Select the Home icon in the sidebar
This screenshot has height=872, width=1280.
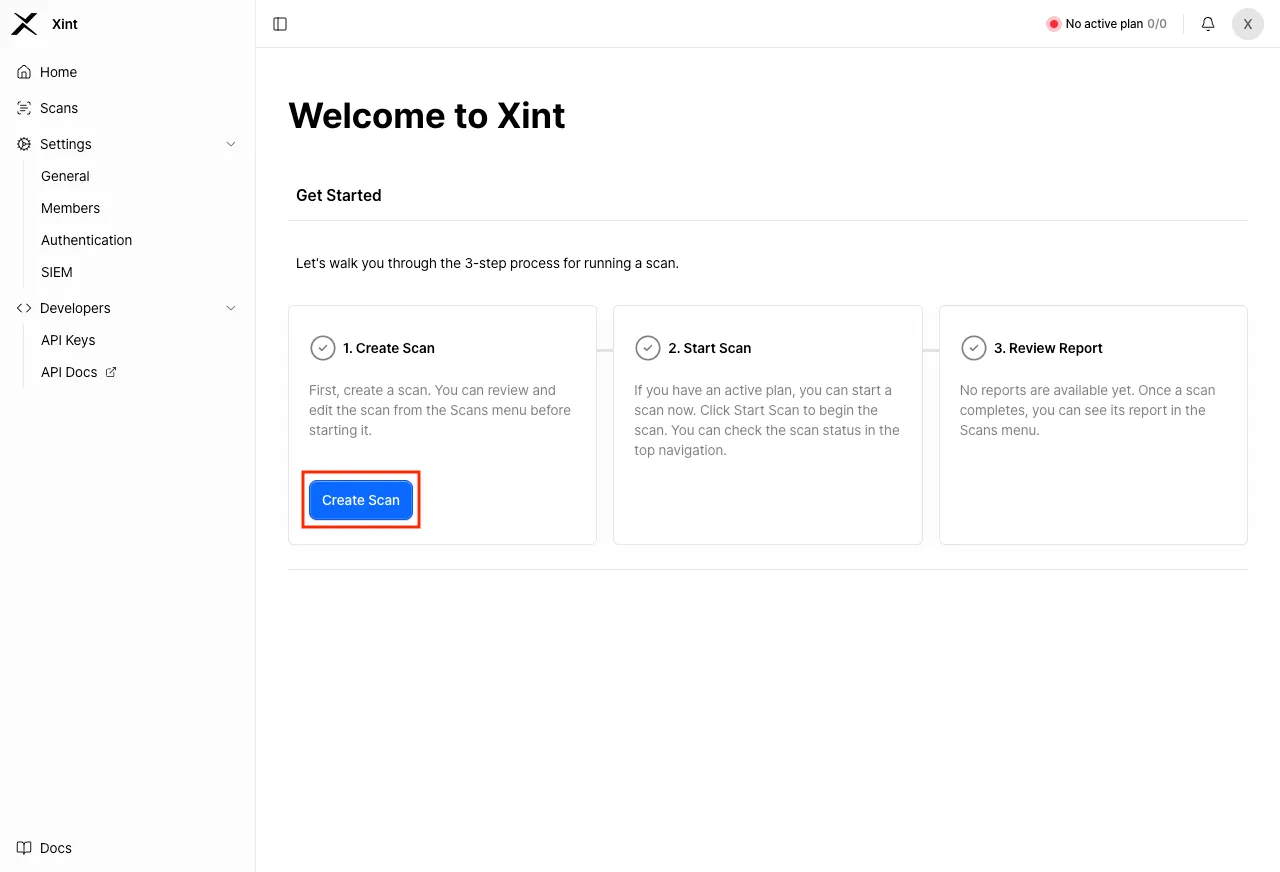tap(22, 71)
